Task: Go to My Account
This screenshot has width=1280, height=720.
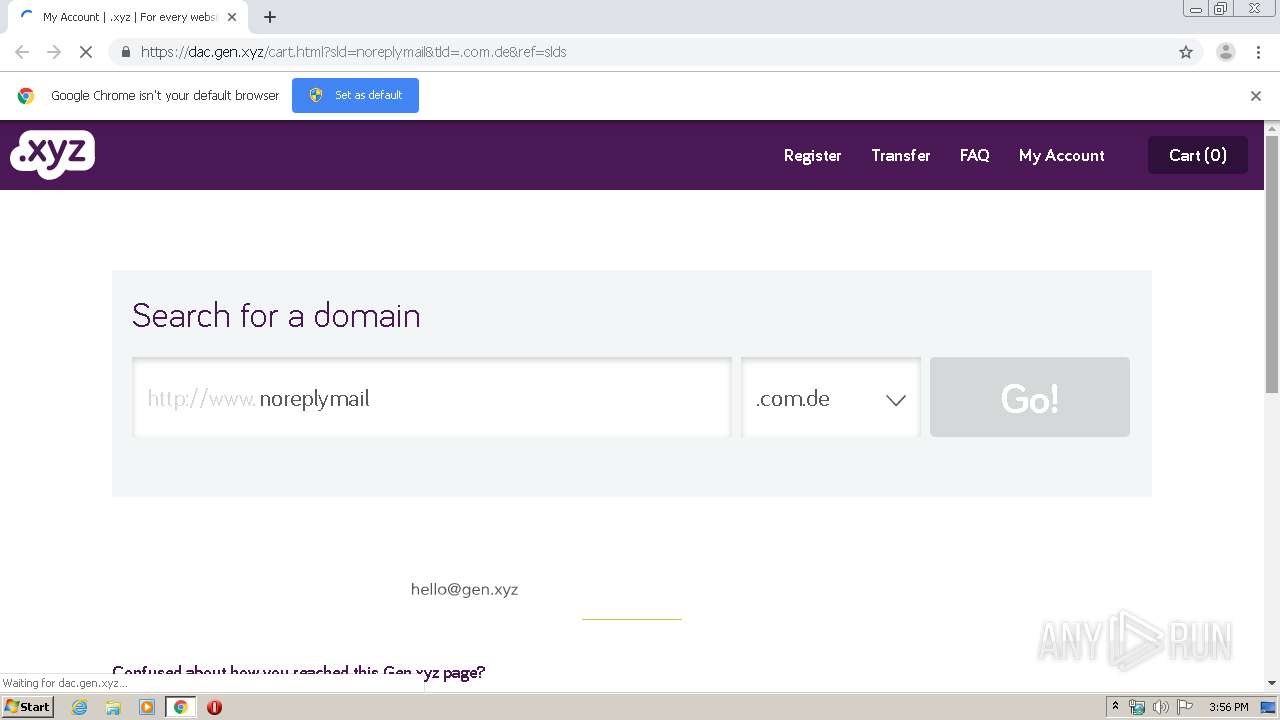Action: click(1061, 155)
